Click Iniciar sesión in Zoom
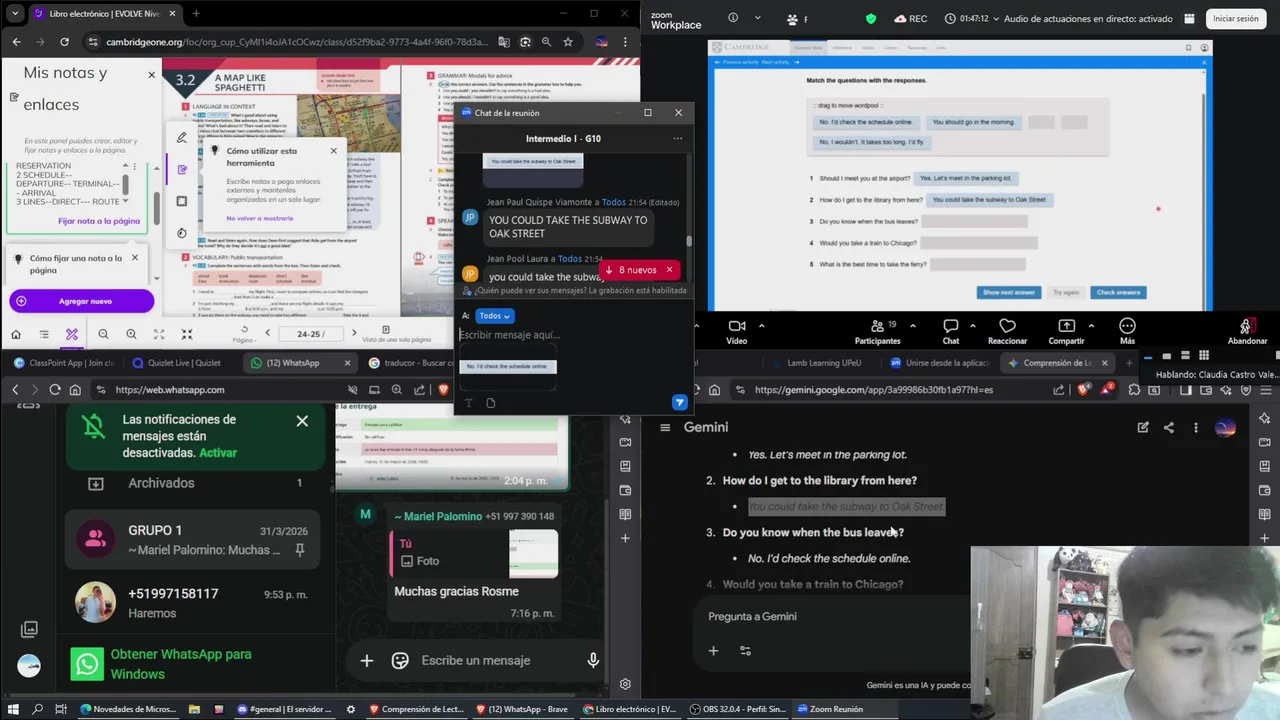 [x=1236, y=18]
